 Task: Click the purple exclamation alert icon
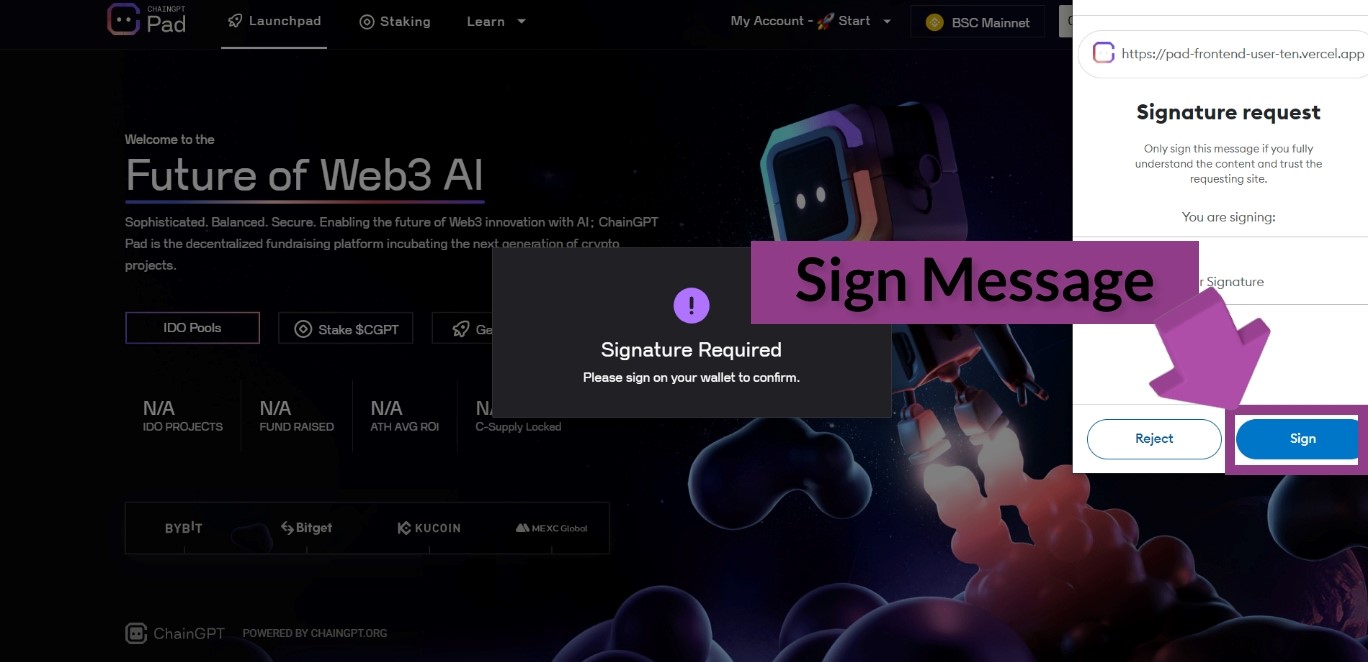[691, 305]
